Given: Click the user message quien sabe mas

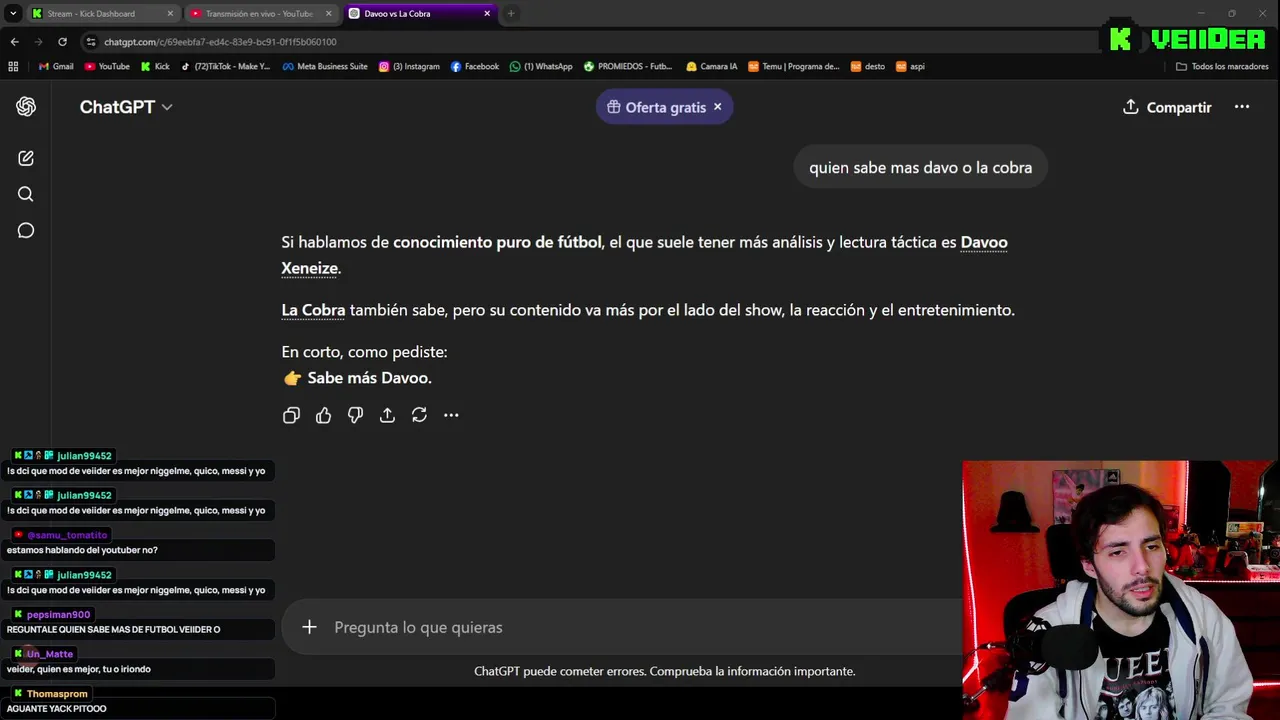Looking at the screenshot, I should pyautogui.click(x=920, y=167).
